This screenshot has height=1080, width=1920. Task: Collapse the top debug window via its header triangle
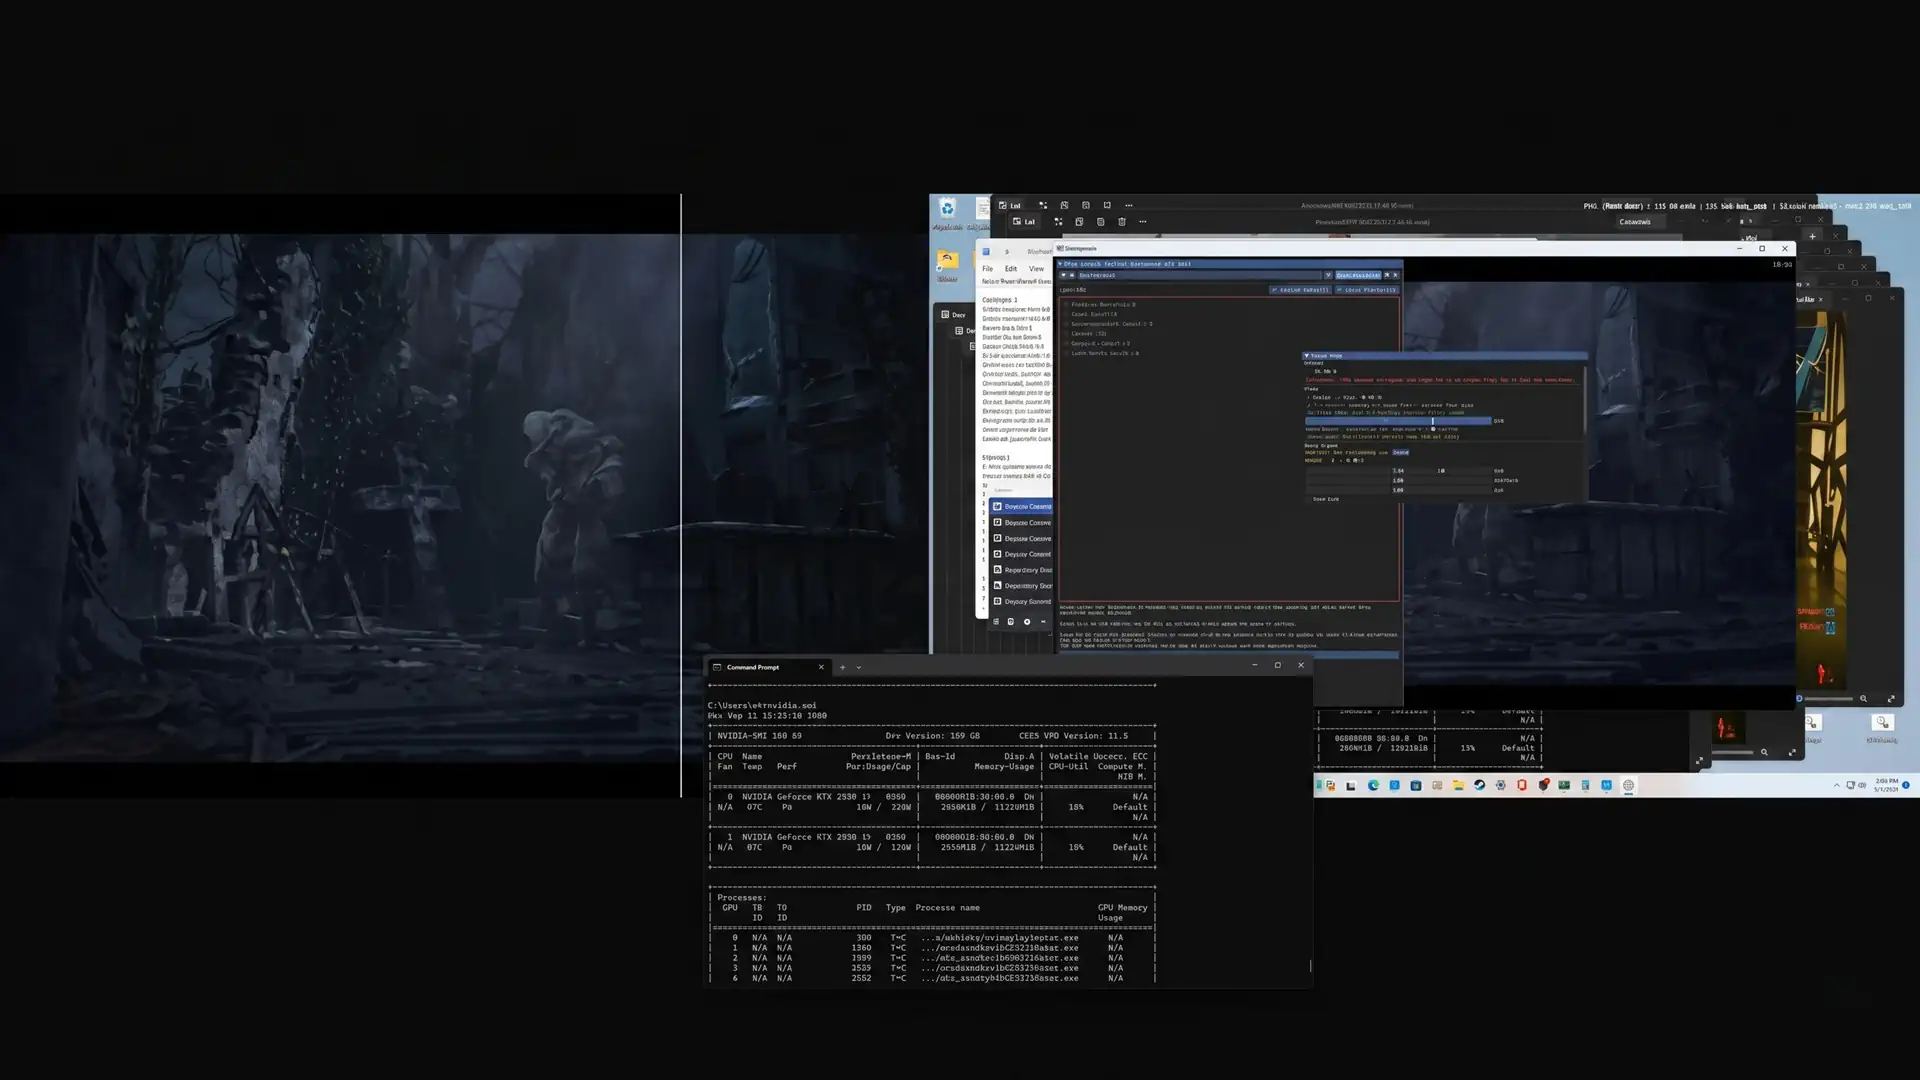[1061, 264]
